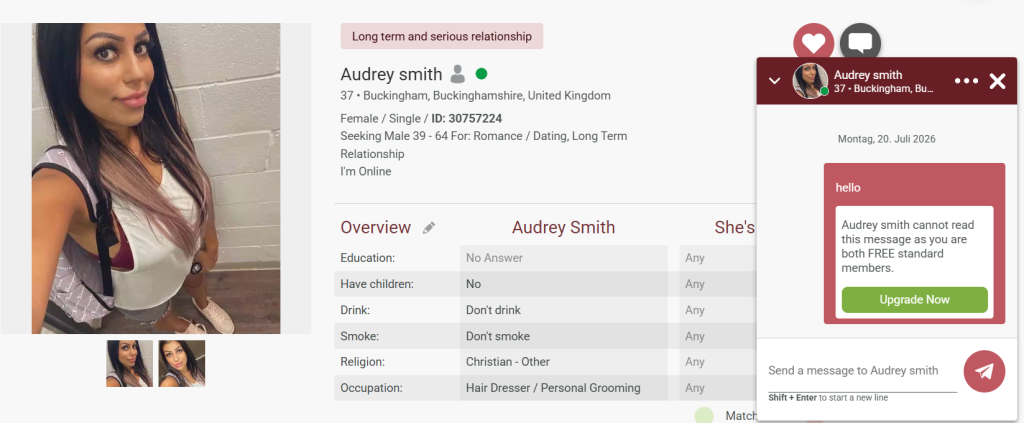Open the speech bubble message icon

(x=860, y=43)
